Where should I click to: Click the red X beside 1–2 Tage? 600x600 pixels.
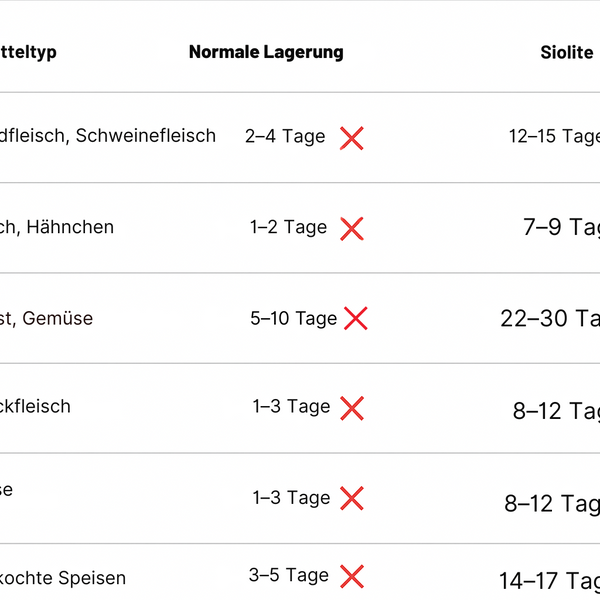point(352,229)
